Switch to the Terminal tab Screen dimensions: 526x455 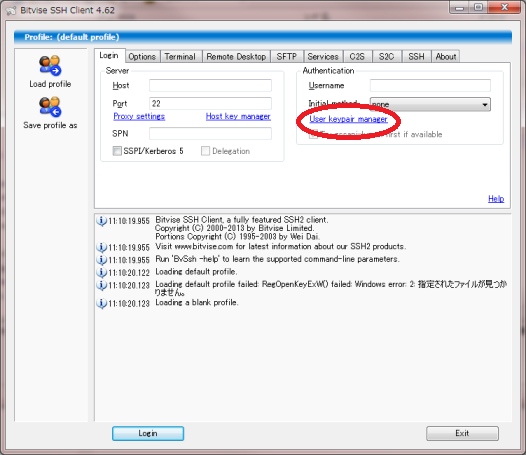[180, 57]
